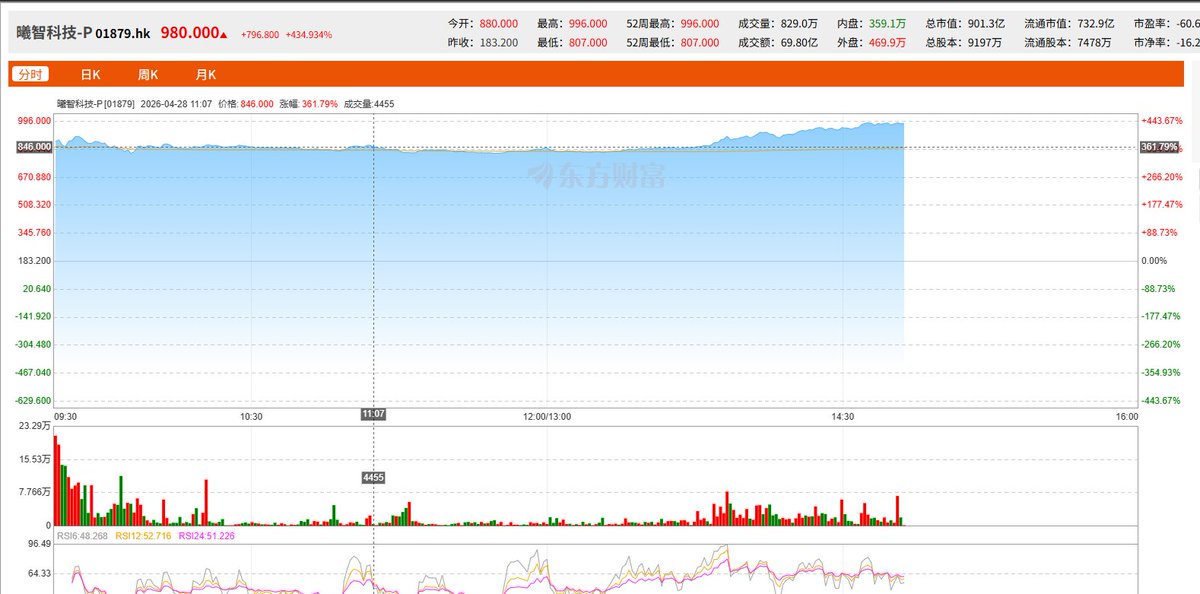Select the 最高 value 996.000

587,23
